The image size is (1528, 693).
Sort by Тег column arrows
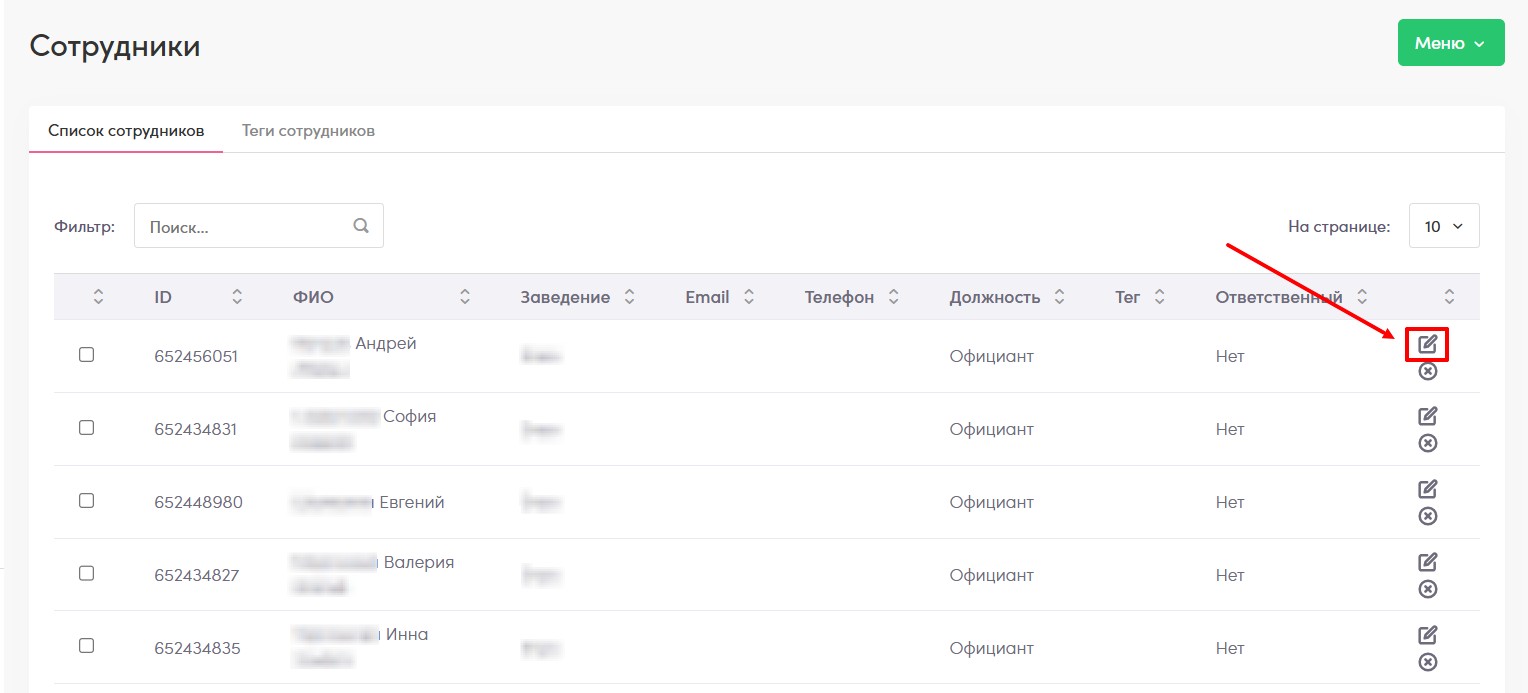pos(1160,297)
